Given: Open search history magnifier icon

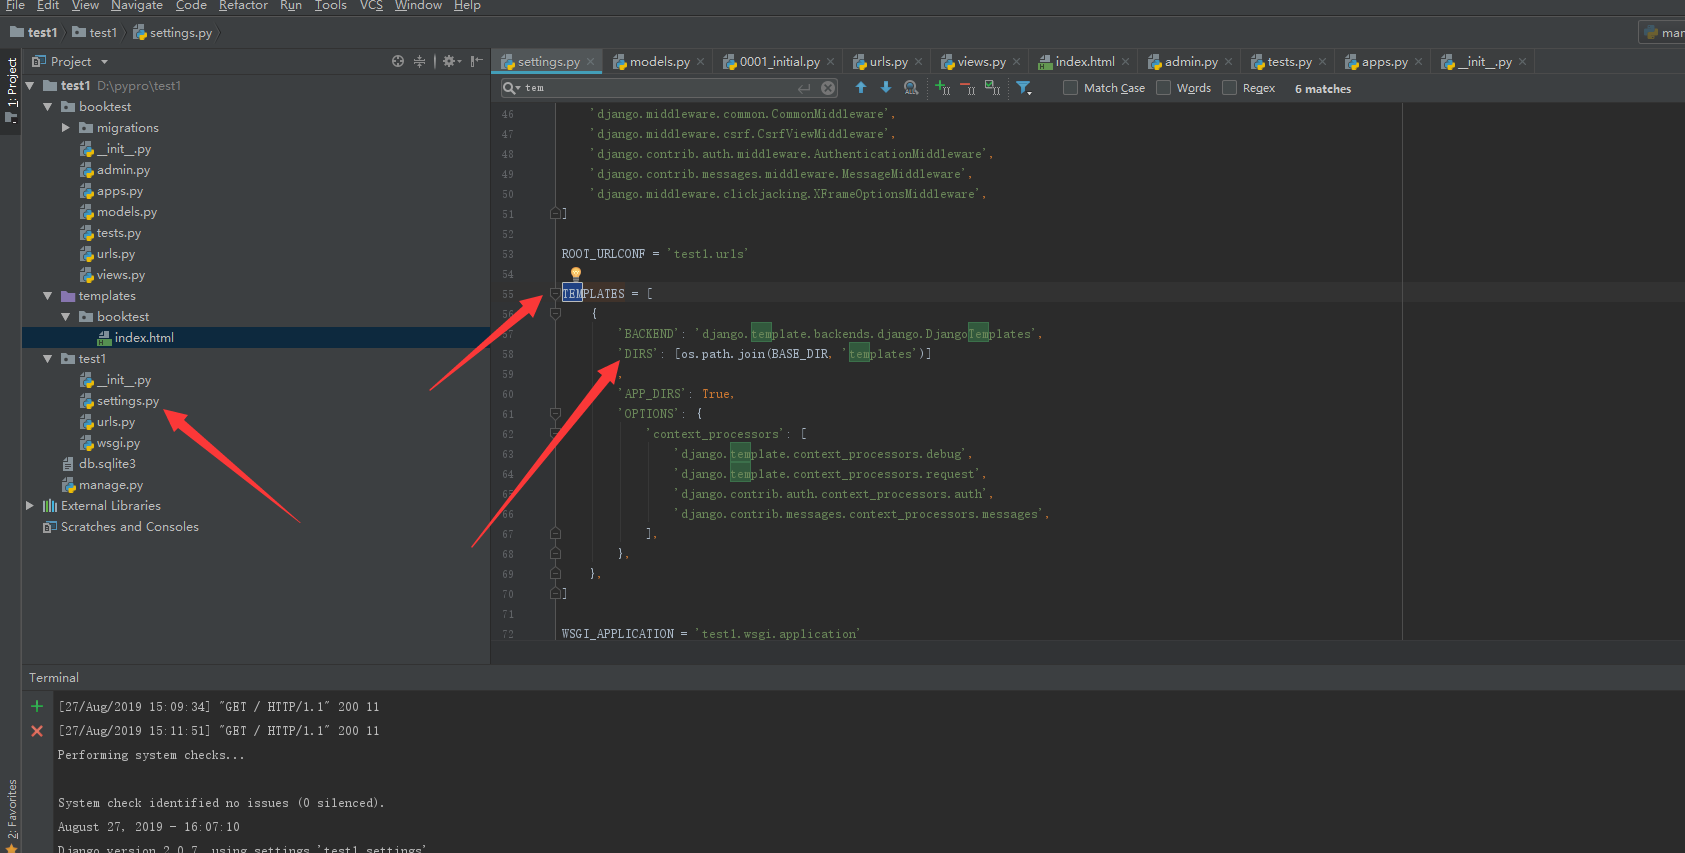Looking at the screenshot, I should click(512, 88).
